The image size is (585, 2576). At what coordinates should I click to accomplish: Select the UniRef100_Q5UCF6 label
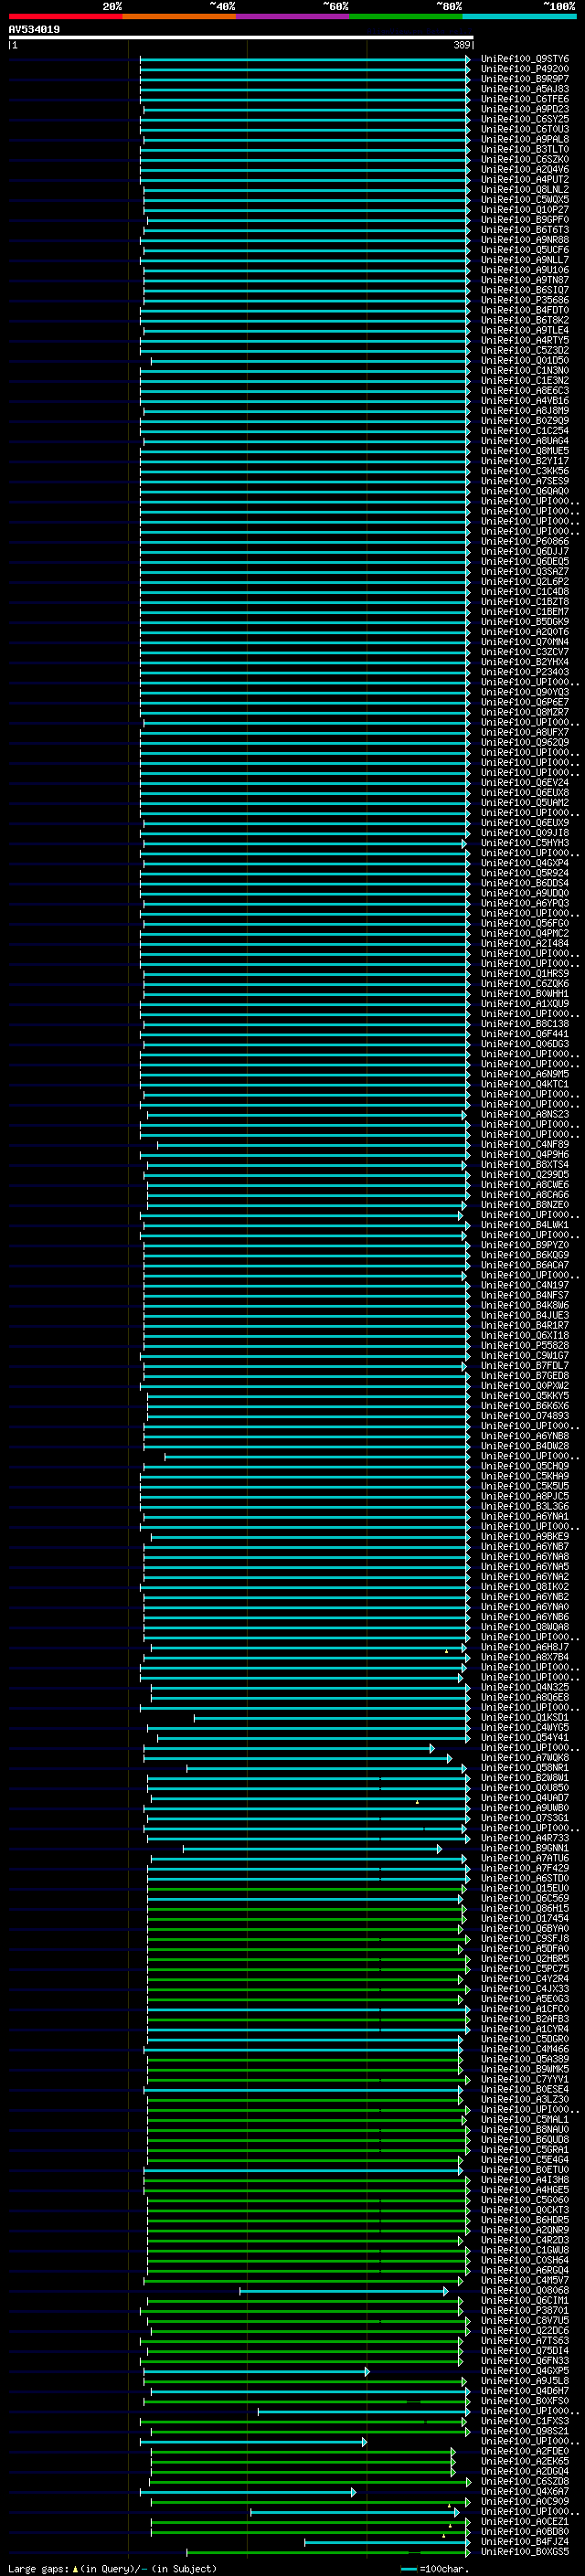(525, 250)
